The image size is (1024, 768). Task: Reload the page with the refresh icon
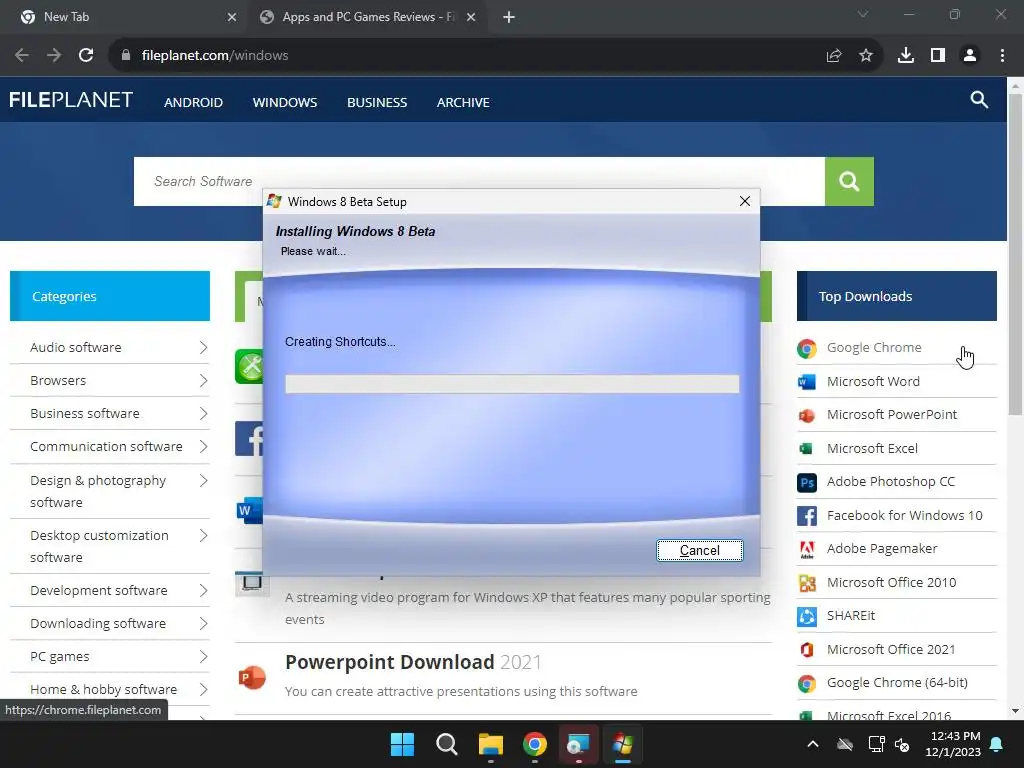pyautogui.click(x=86, y=56)
